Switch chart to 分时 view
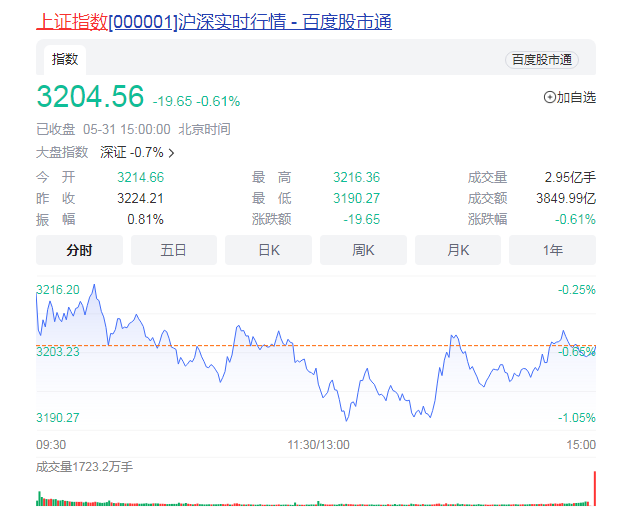This screenshot has height=519, width=621. [x=79, y=250]
